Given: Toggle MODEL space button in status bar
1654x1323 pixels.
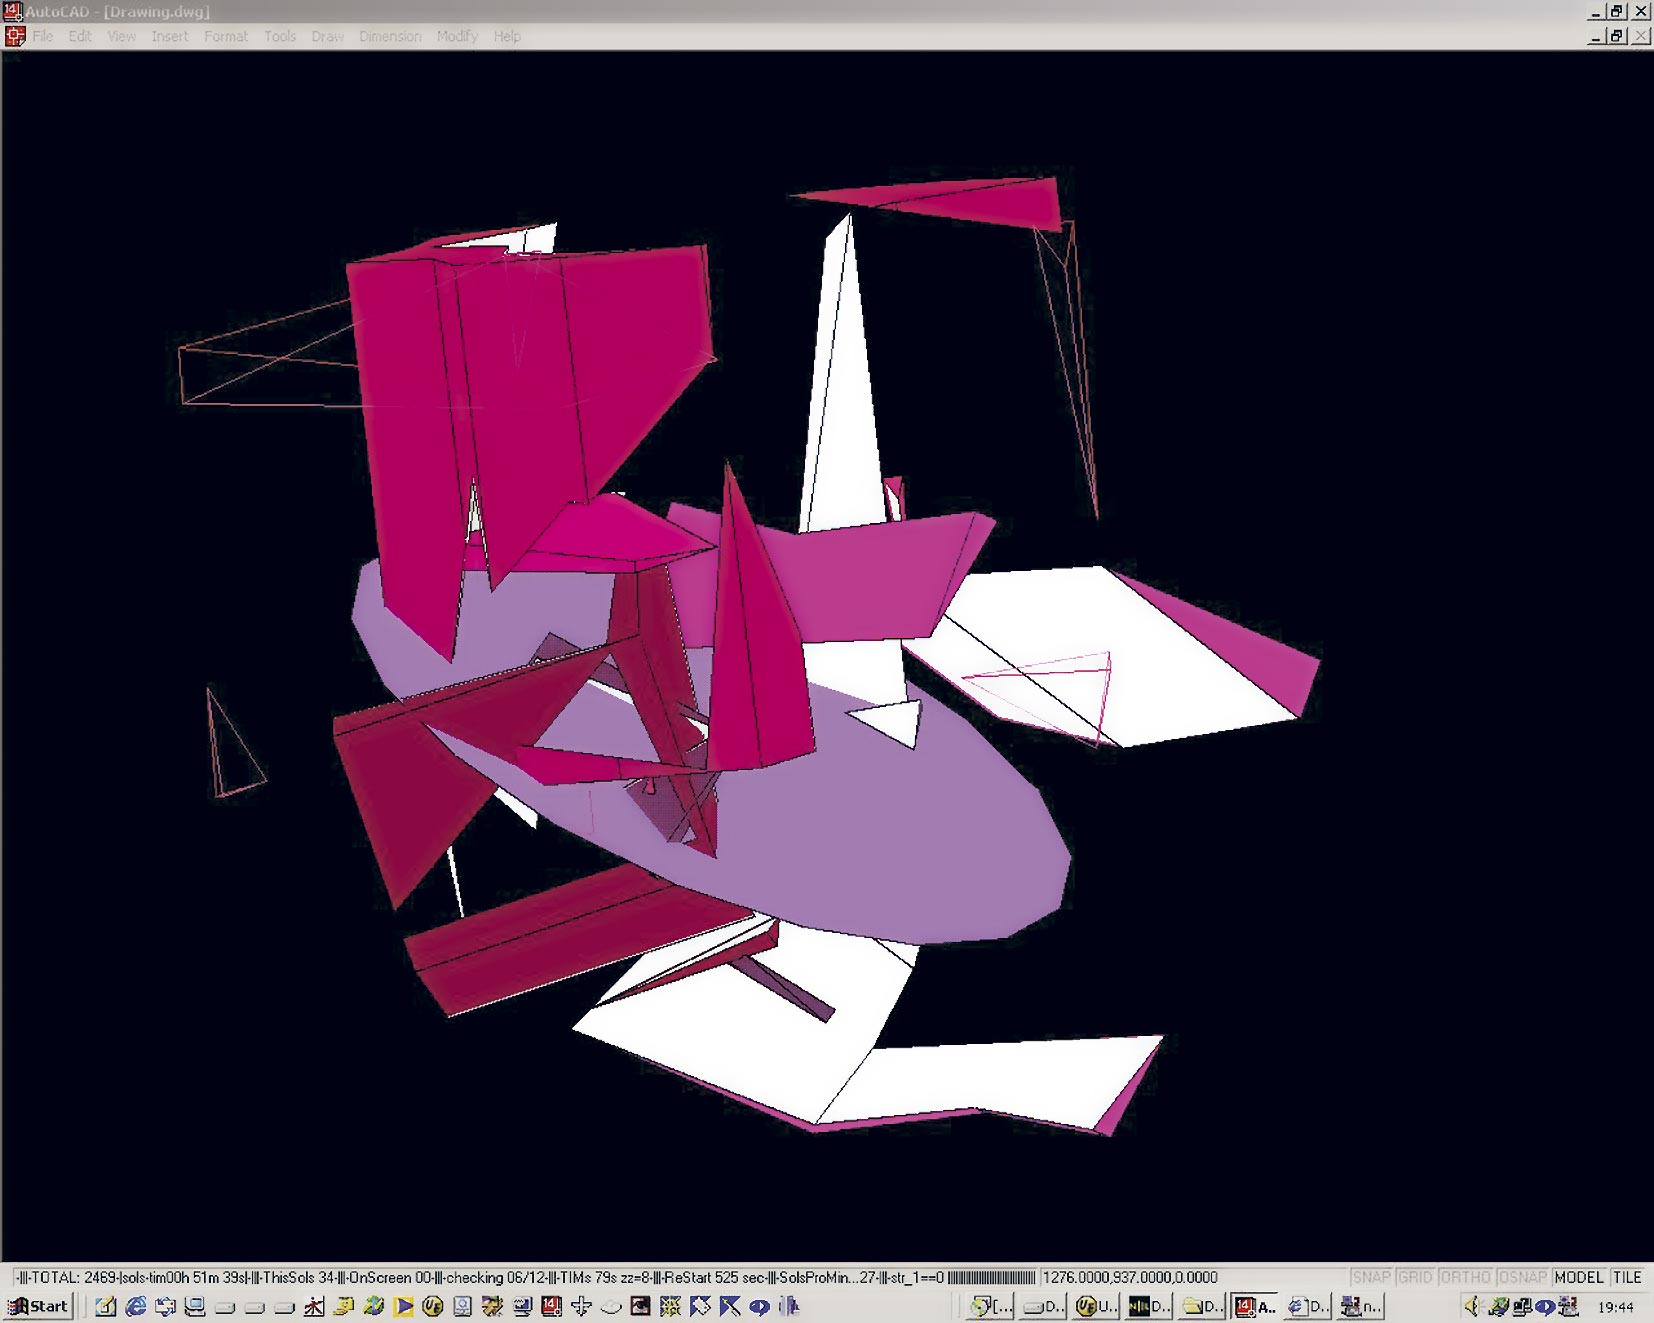Looking at the screenshot, I should click(1579, 1277).
